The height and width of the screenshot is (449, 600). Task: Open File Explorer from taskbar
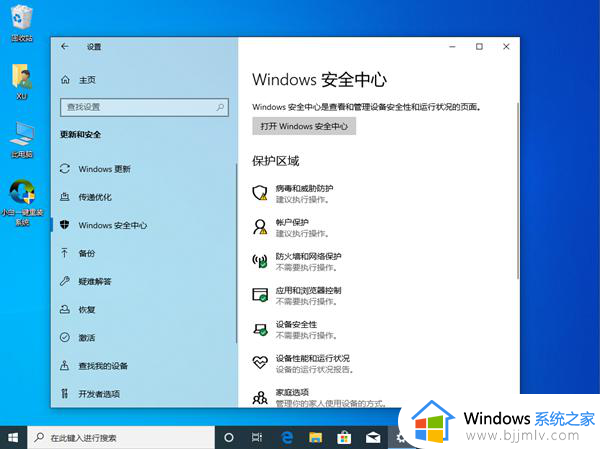(x=315, y=438)
